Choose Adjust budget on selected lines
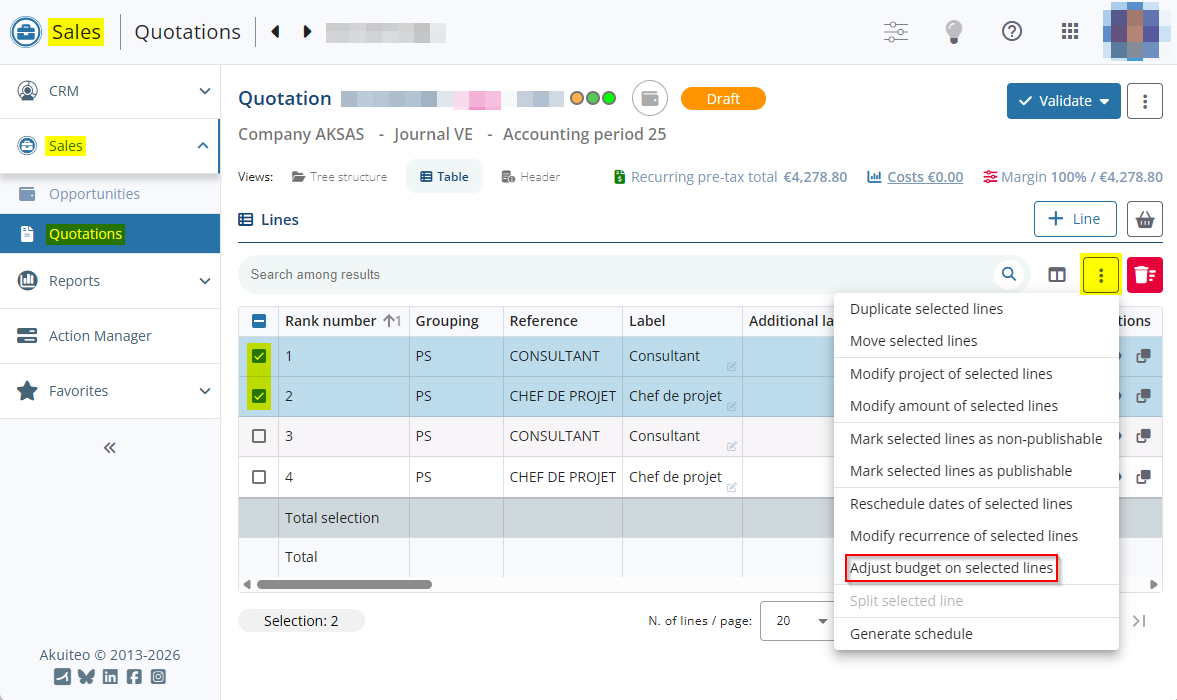This screenshot has height=700, width=1177. coord(951,568)
